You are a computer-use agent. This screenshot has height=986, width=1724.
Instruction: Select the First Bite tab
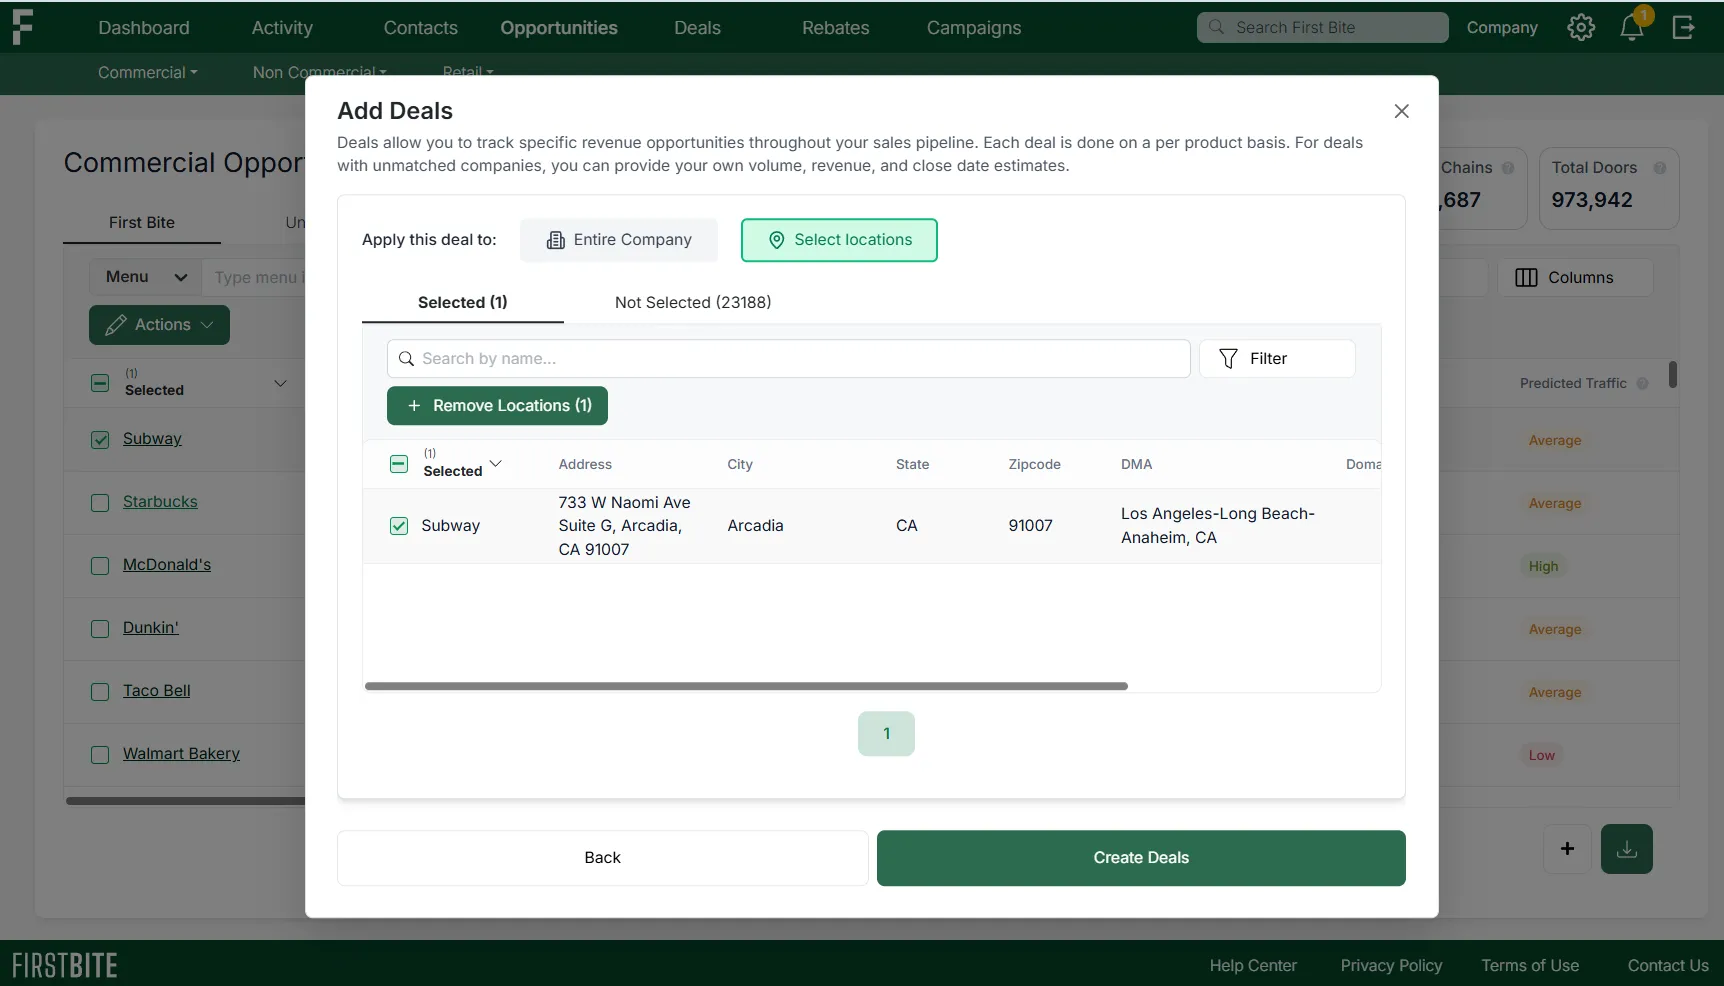[142, 222]
